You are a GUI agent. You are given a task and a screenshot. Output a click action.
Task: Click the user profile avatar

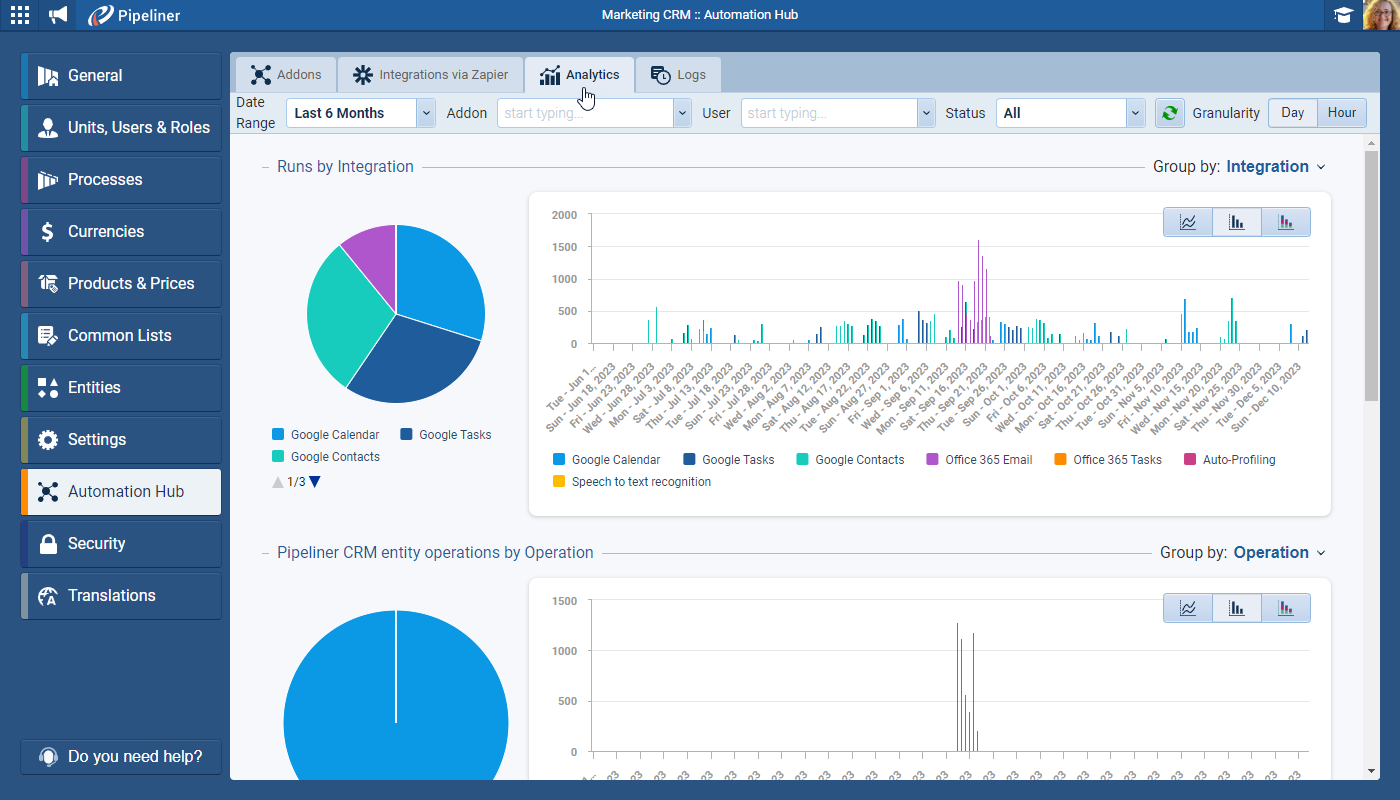pyautogui.click(x=1381, y=15)
